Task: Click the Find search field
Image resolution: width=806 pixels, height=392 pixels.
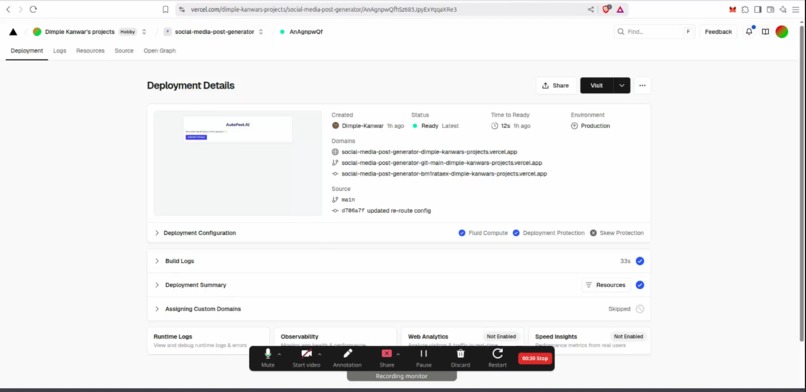Action: (655, 32)
